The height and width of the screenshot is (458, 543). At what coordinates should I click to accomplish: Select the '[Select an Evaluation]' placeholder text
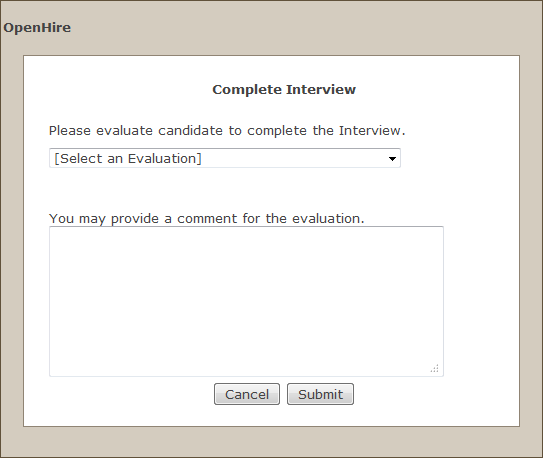(128, 158)
